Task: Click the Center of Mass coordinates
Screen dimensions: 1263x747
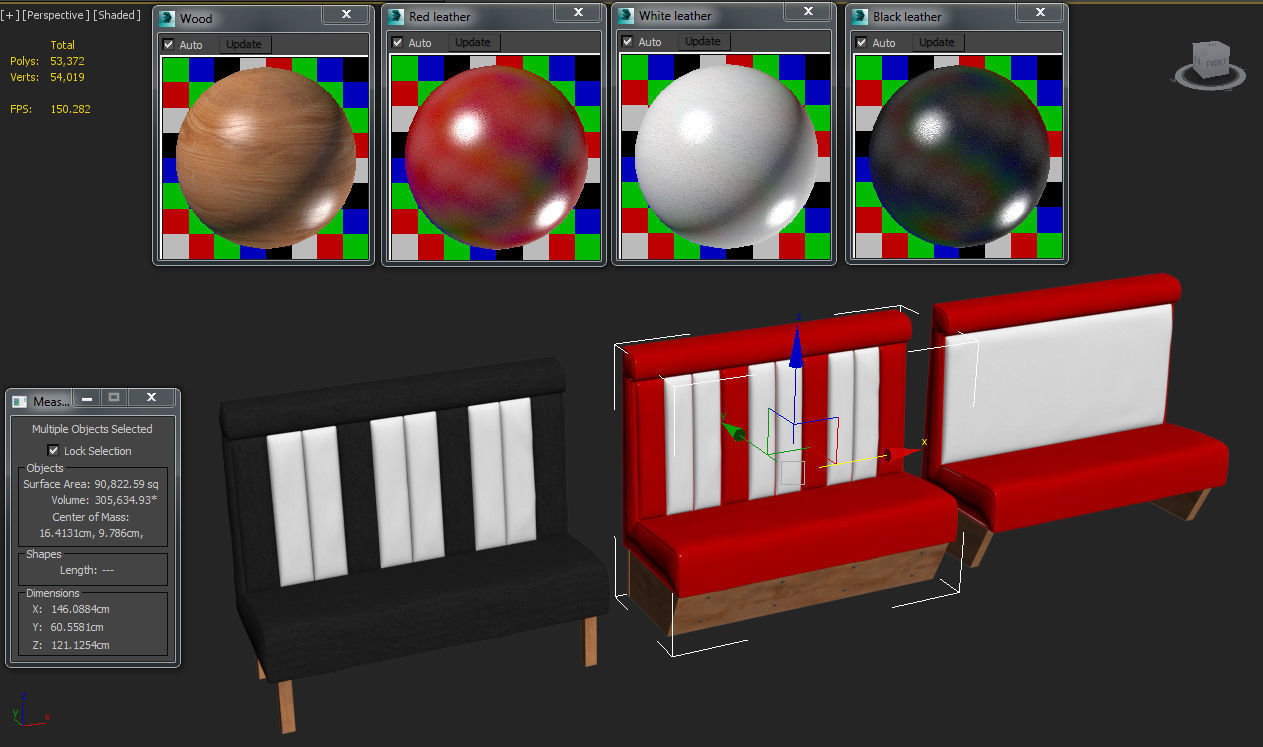Action: 91,533
